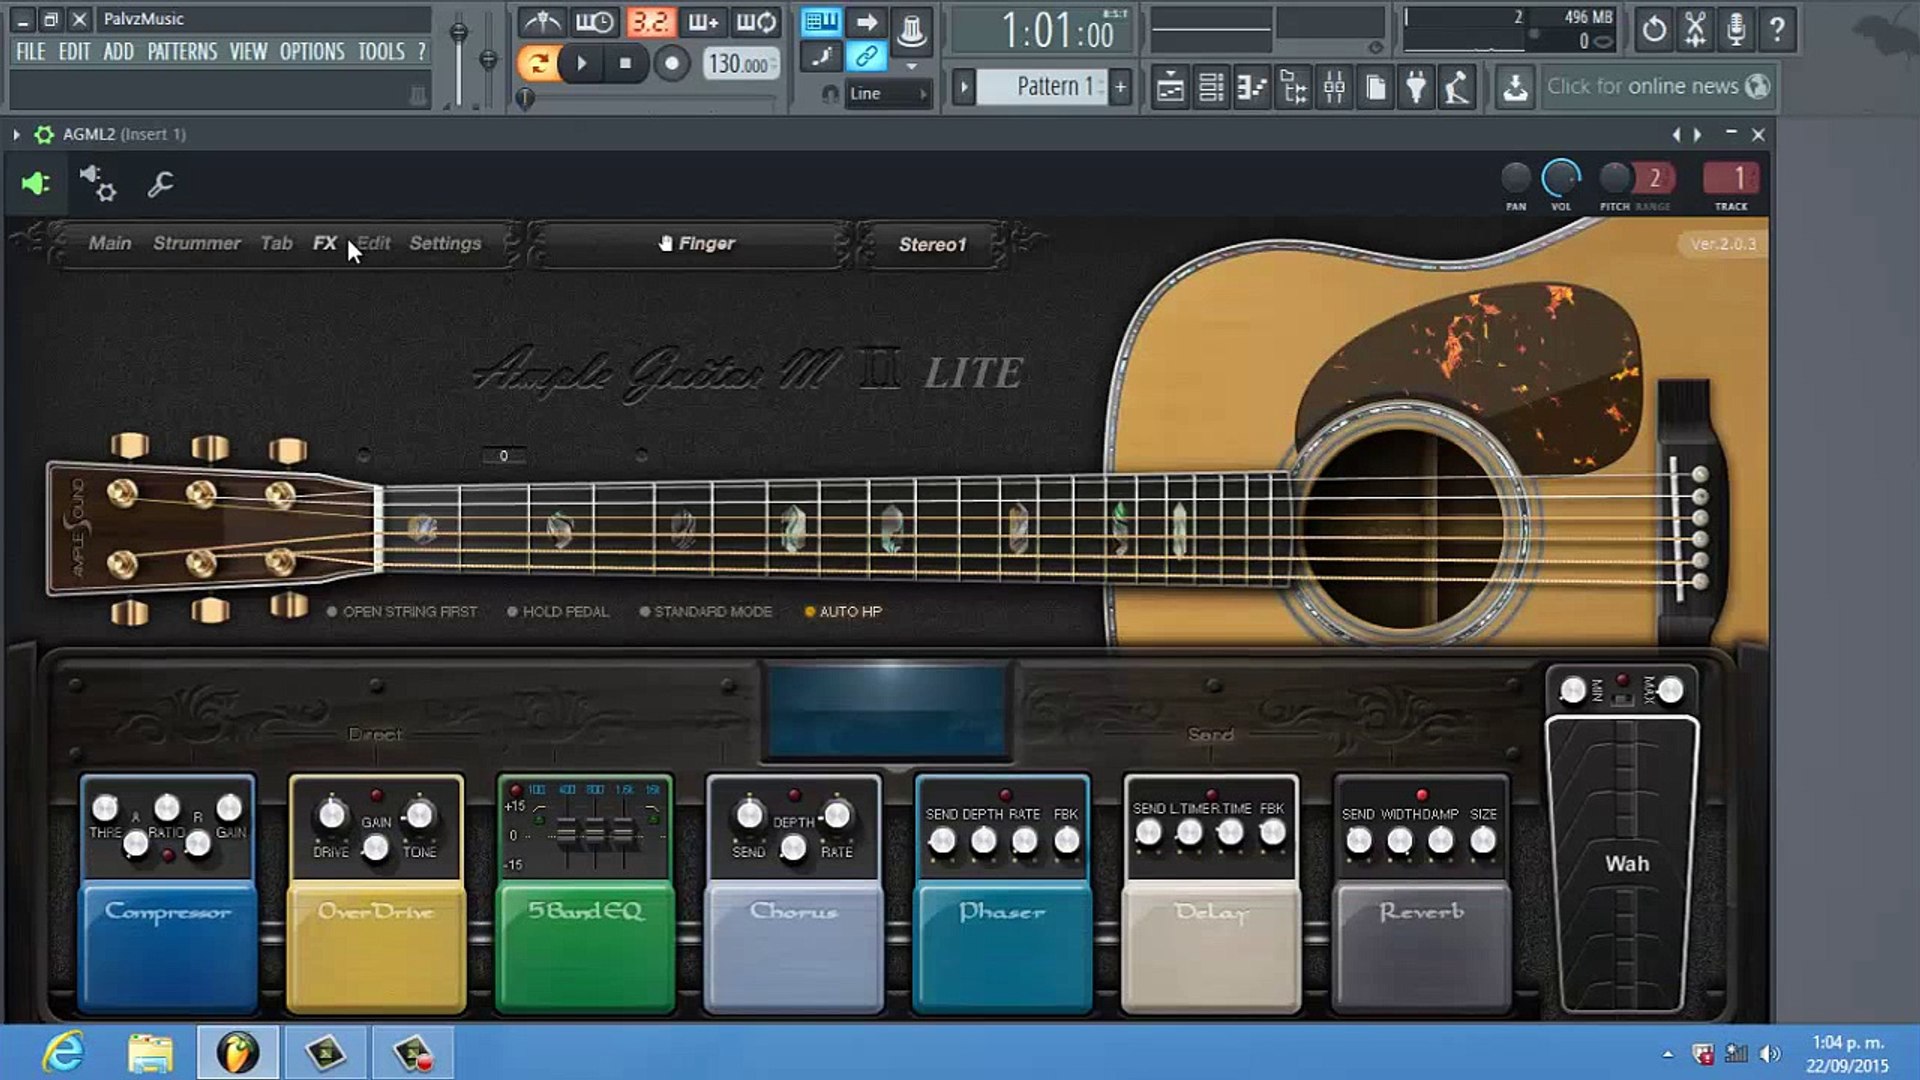This screenshot has height=1080, width=1920.
Task: Open the Playlist view icon
Action: pos(1170,88)
